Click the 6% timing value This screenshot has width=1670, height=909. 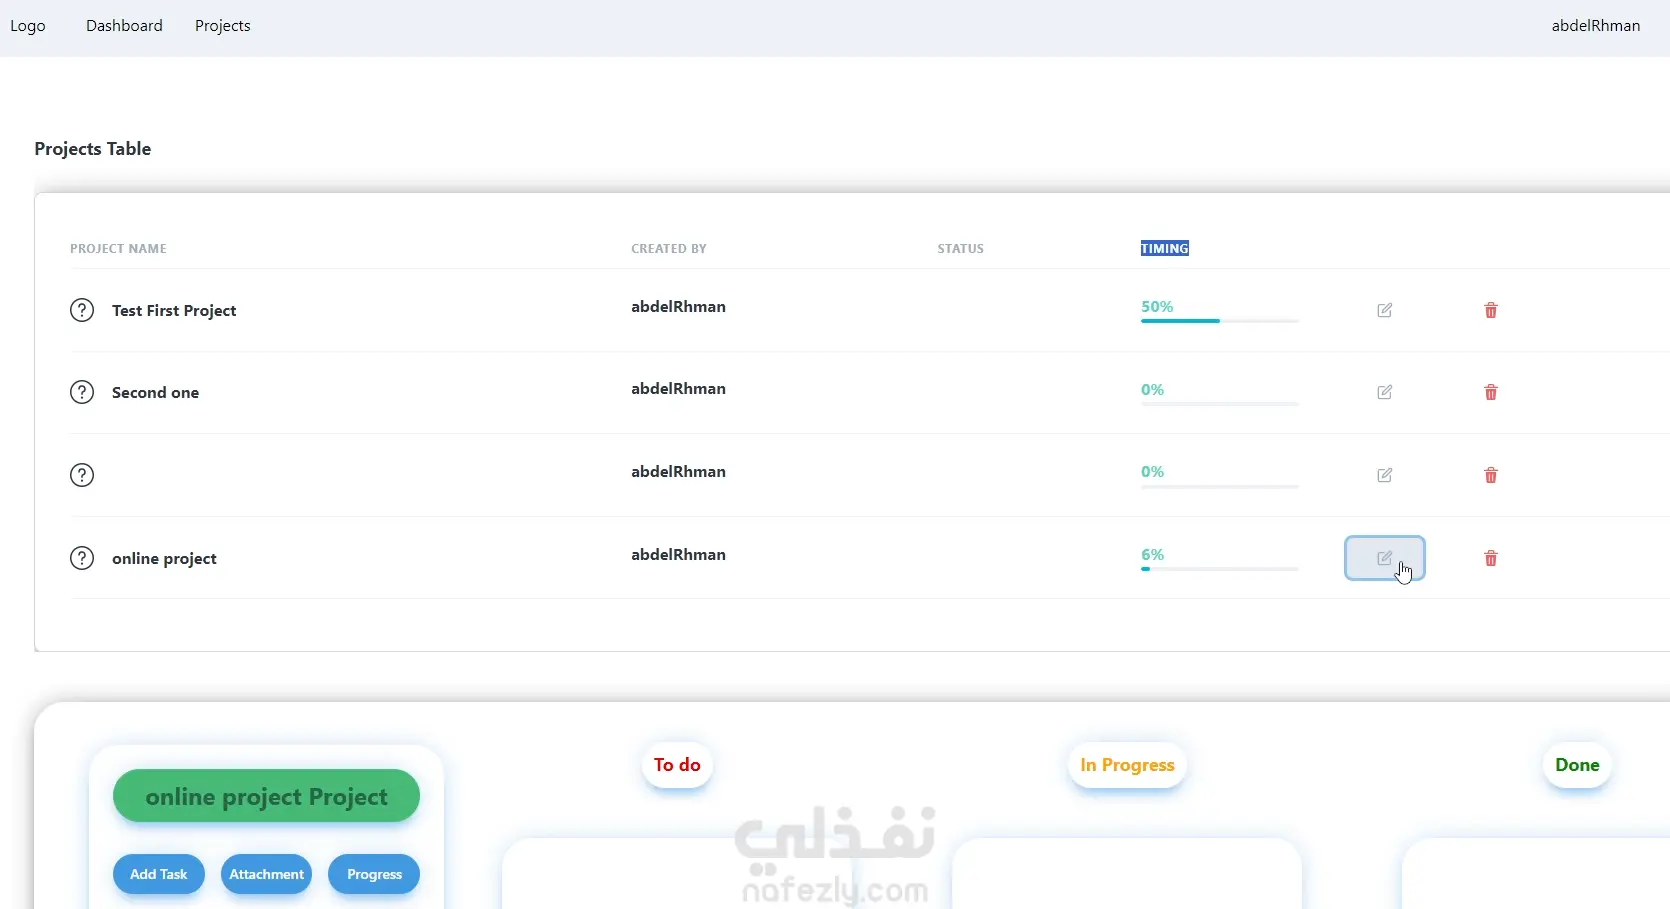coord(1153,555)
